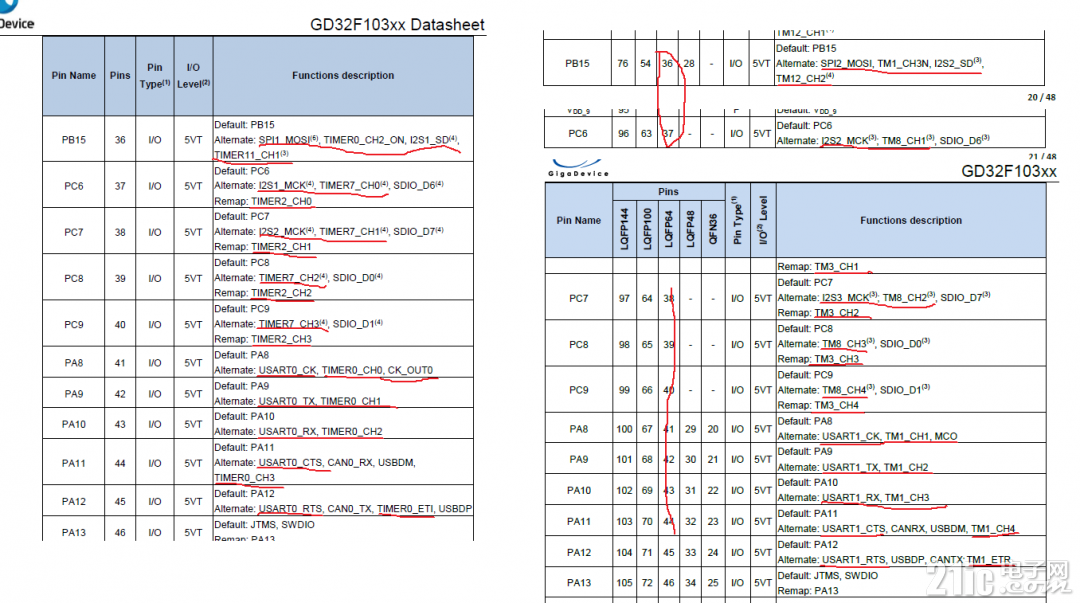1080x603 pixels.
Task: Click the LQFP144 pin number "76"
Action: click(x=623, y=63)
